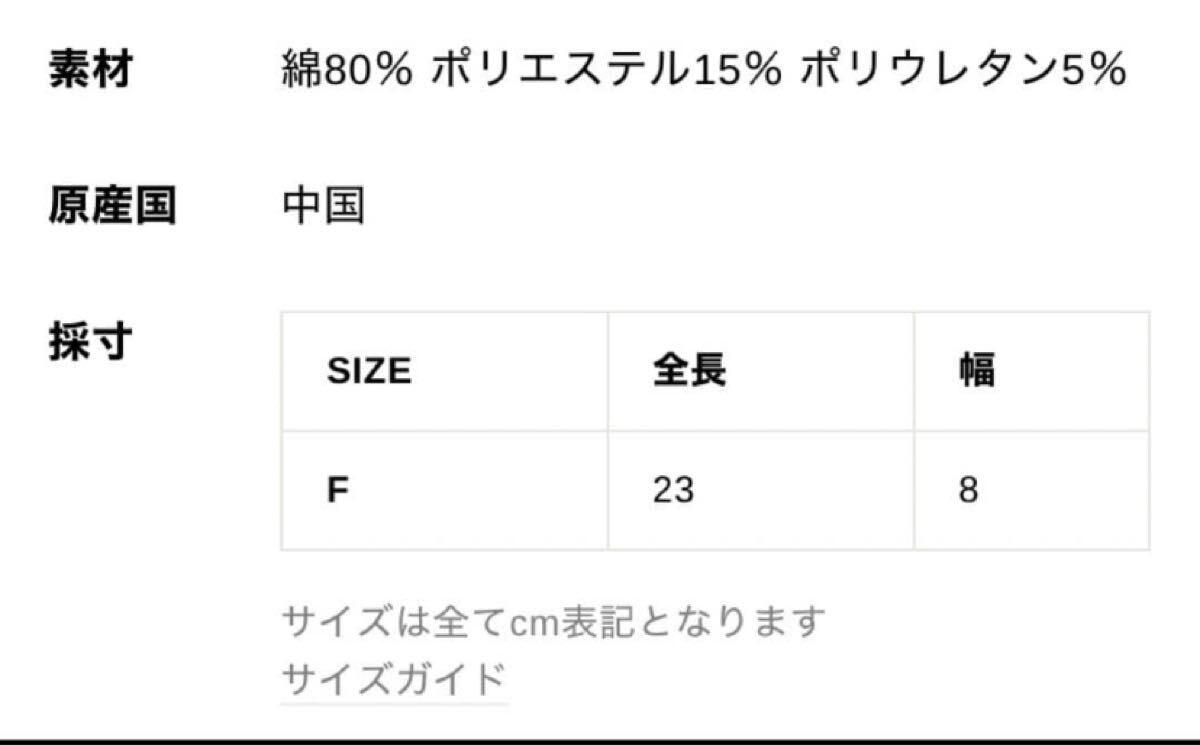Screen dimensions: 1200x745
Task: Click the ポリウレタン5% text
Action: pyautogui.click(x=963, y=71)
